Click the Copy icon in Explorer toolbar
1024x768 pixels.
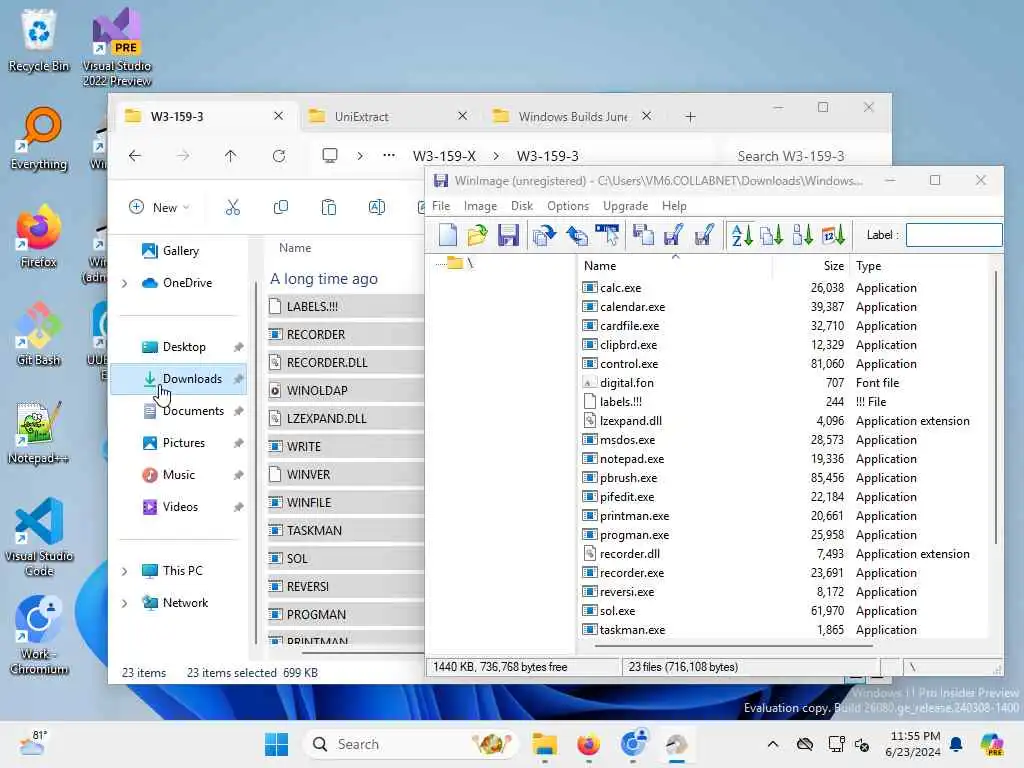coord(281,208)
